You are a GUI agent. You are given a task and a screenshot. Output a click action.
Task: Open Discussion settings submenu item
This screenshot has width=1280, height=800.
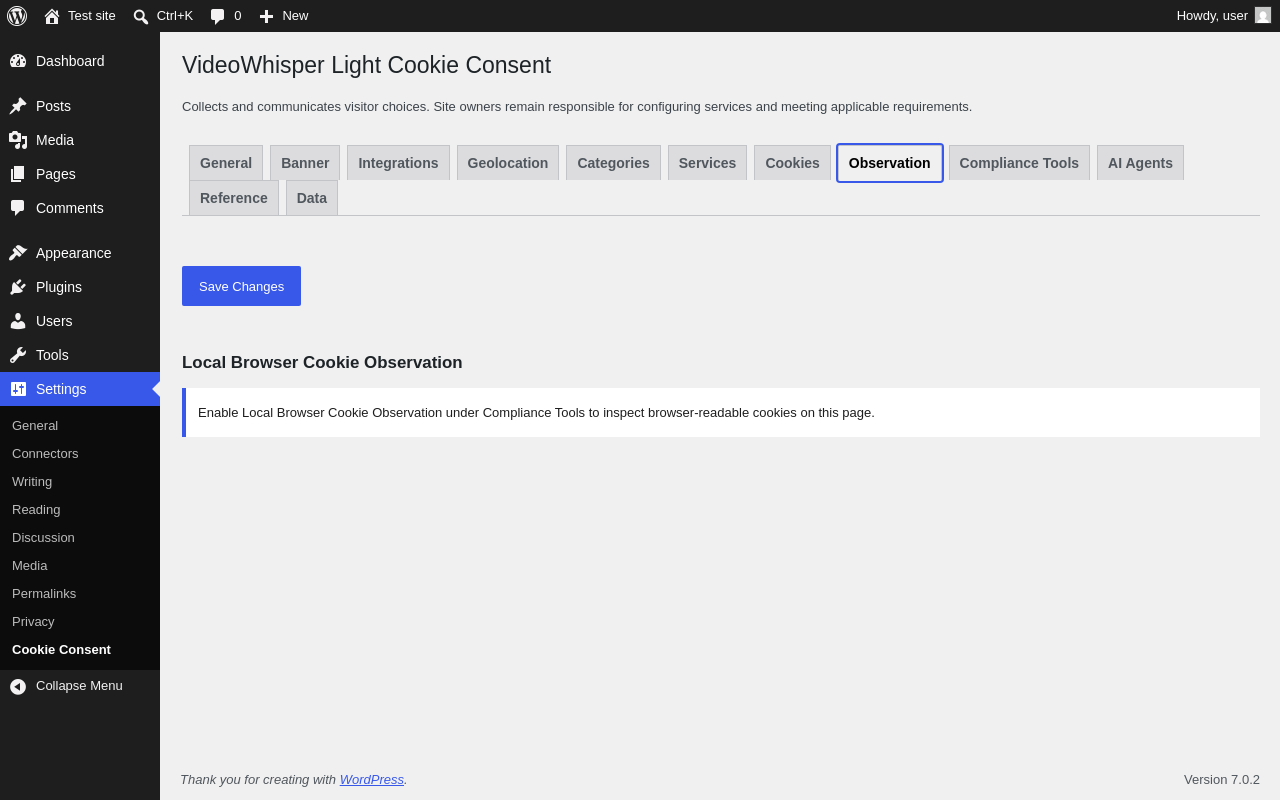43,537
